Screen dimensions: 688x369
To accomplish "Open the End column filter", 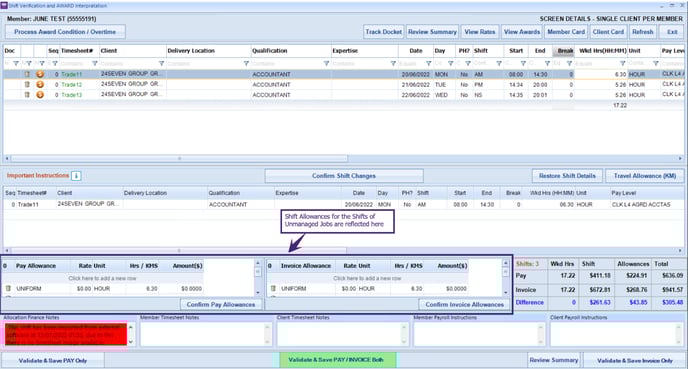I will [x=547, y=64].
